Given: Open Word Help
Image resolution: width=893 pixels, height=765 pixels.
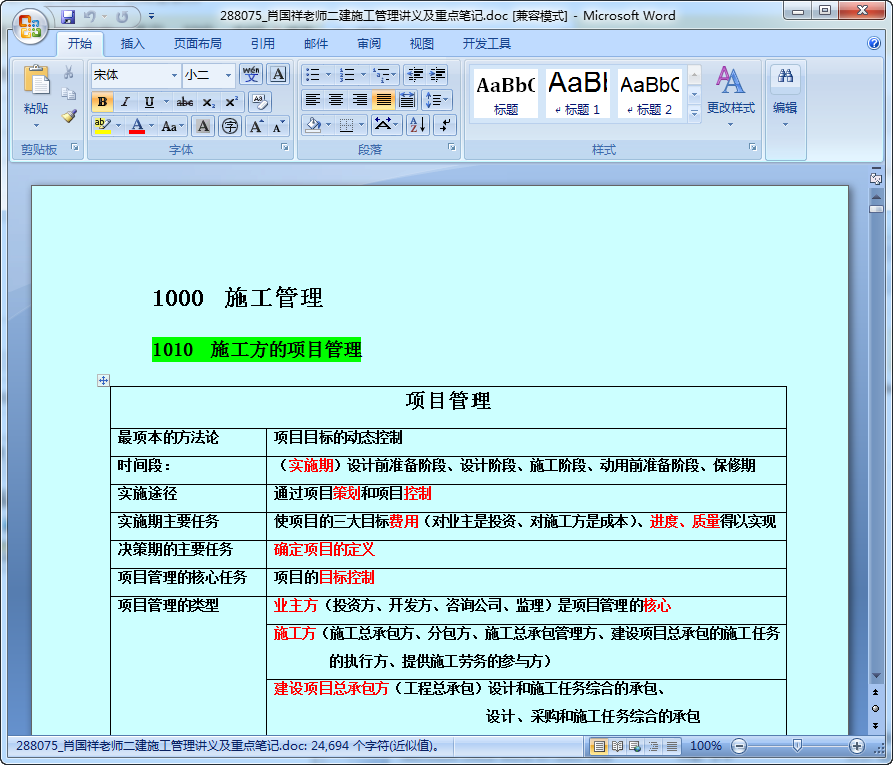Looking at the screenshot, I should (x=874, y=43).
